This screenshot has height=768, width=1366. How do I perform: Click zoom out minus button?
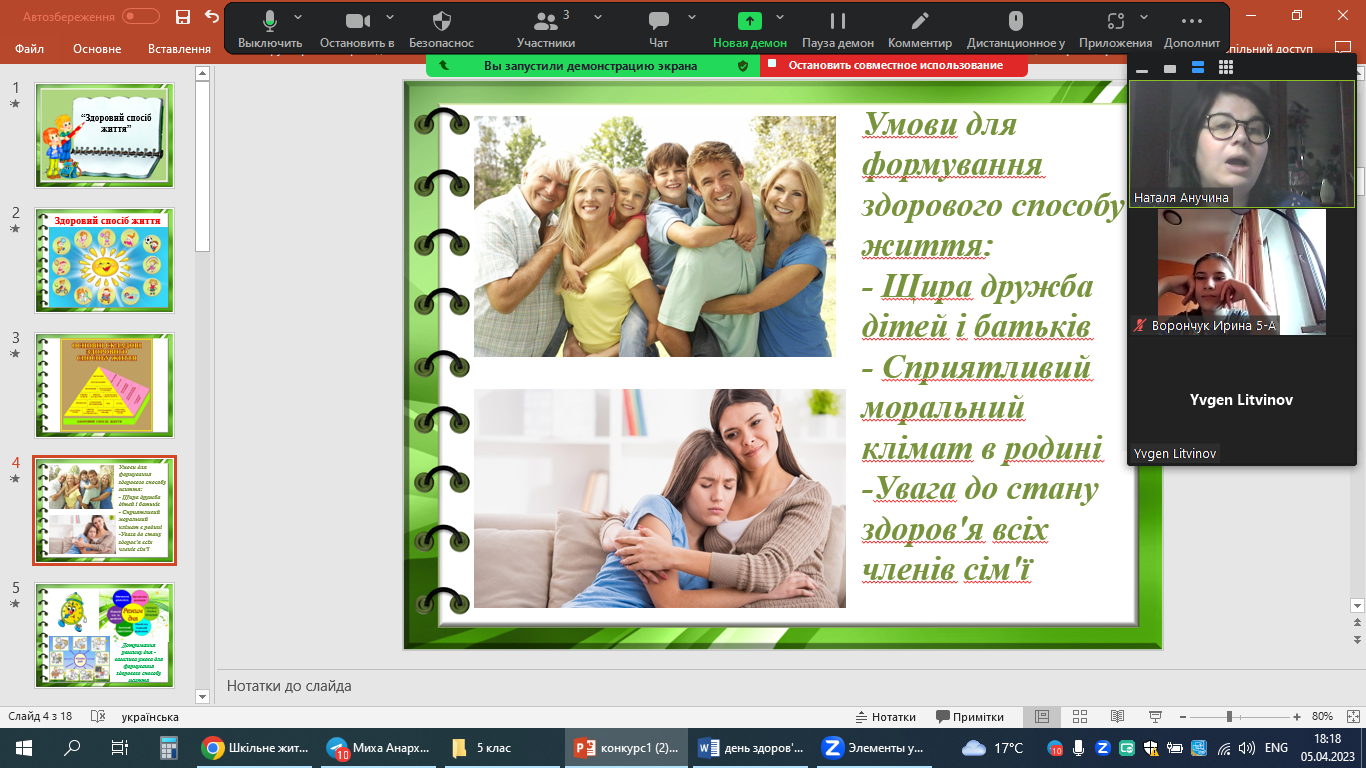(x=1183, y=716)
